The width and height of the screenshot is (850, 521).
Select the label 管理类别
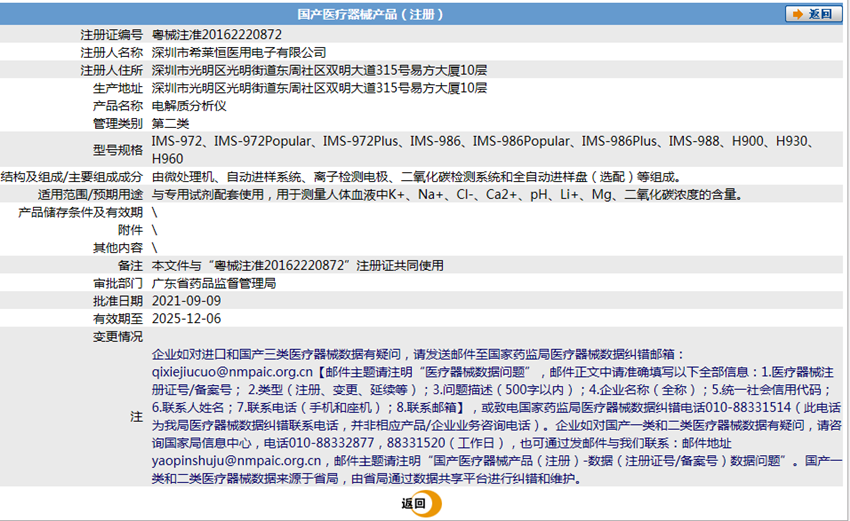click(x=118, y=124)
